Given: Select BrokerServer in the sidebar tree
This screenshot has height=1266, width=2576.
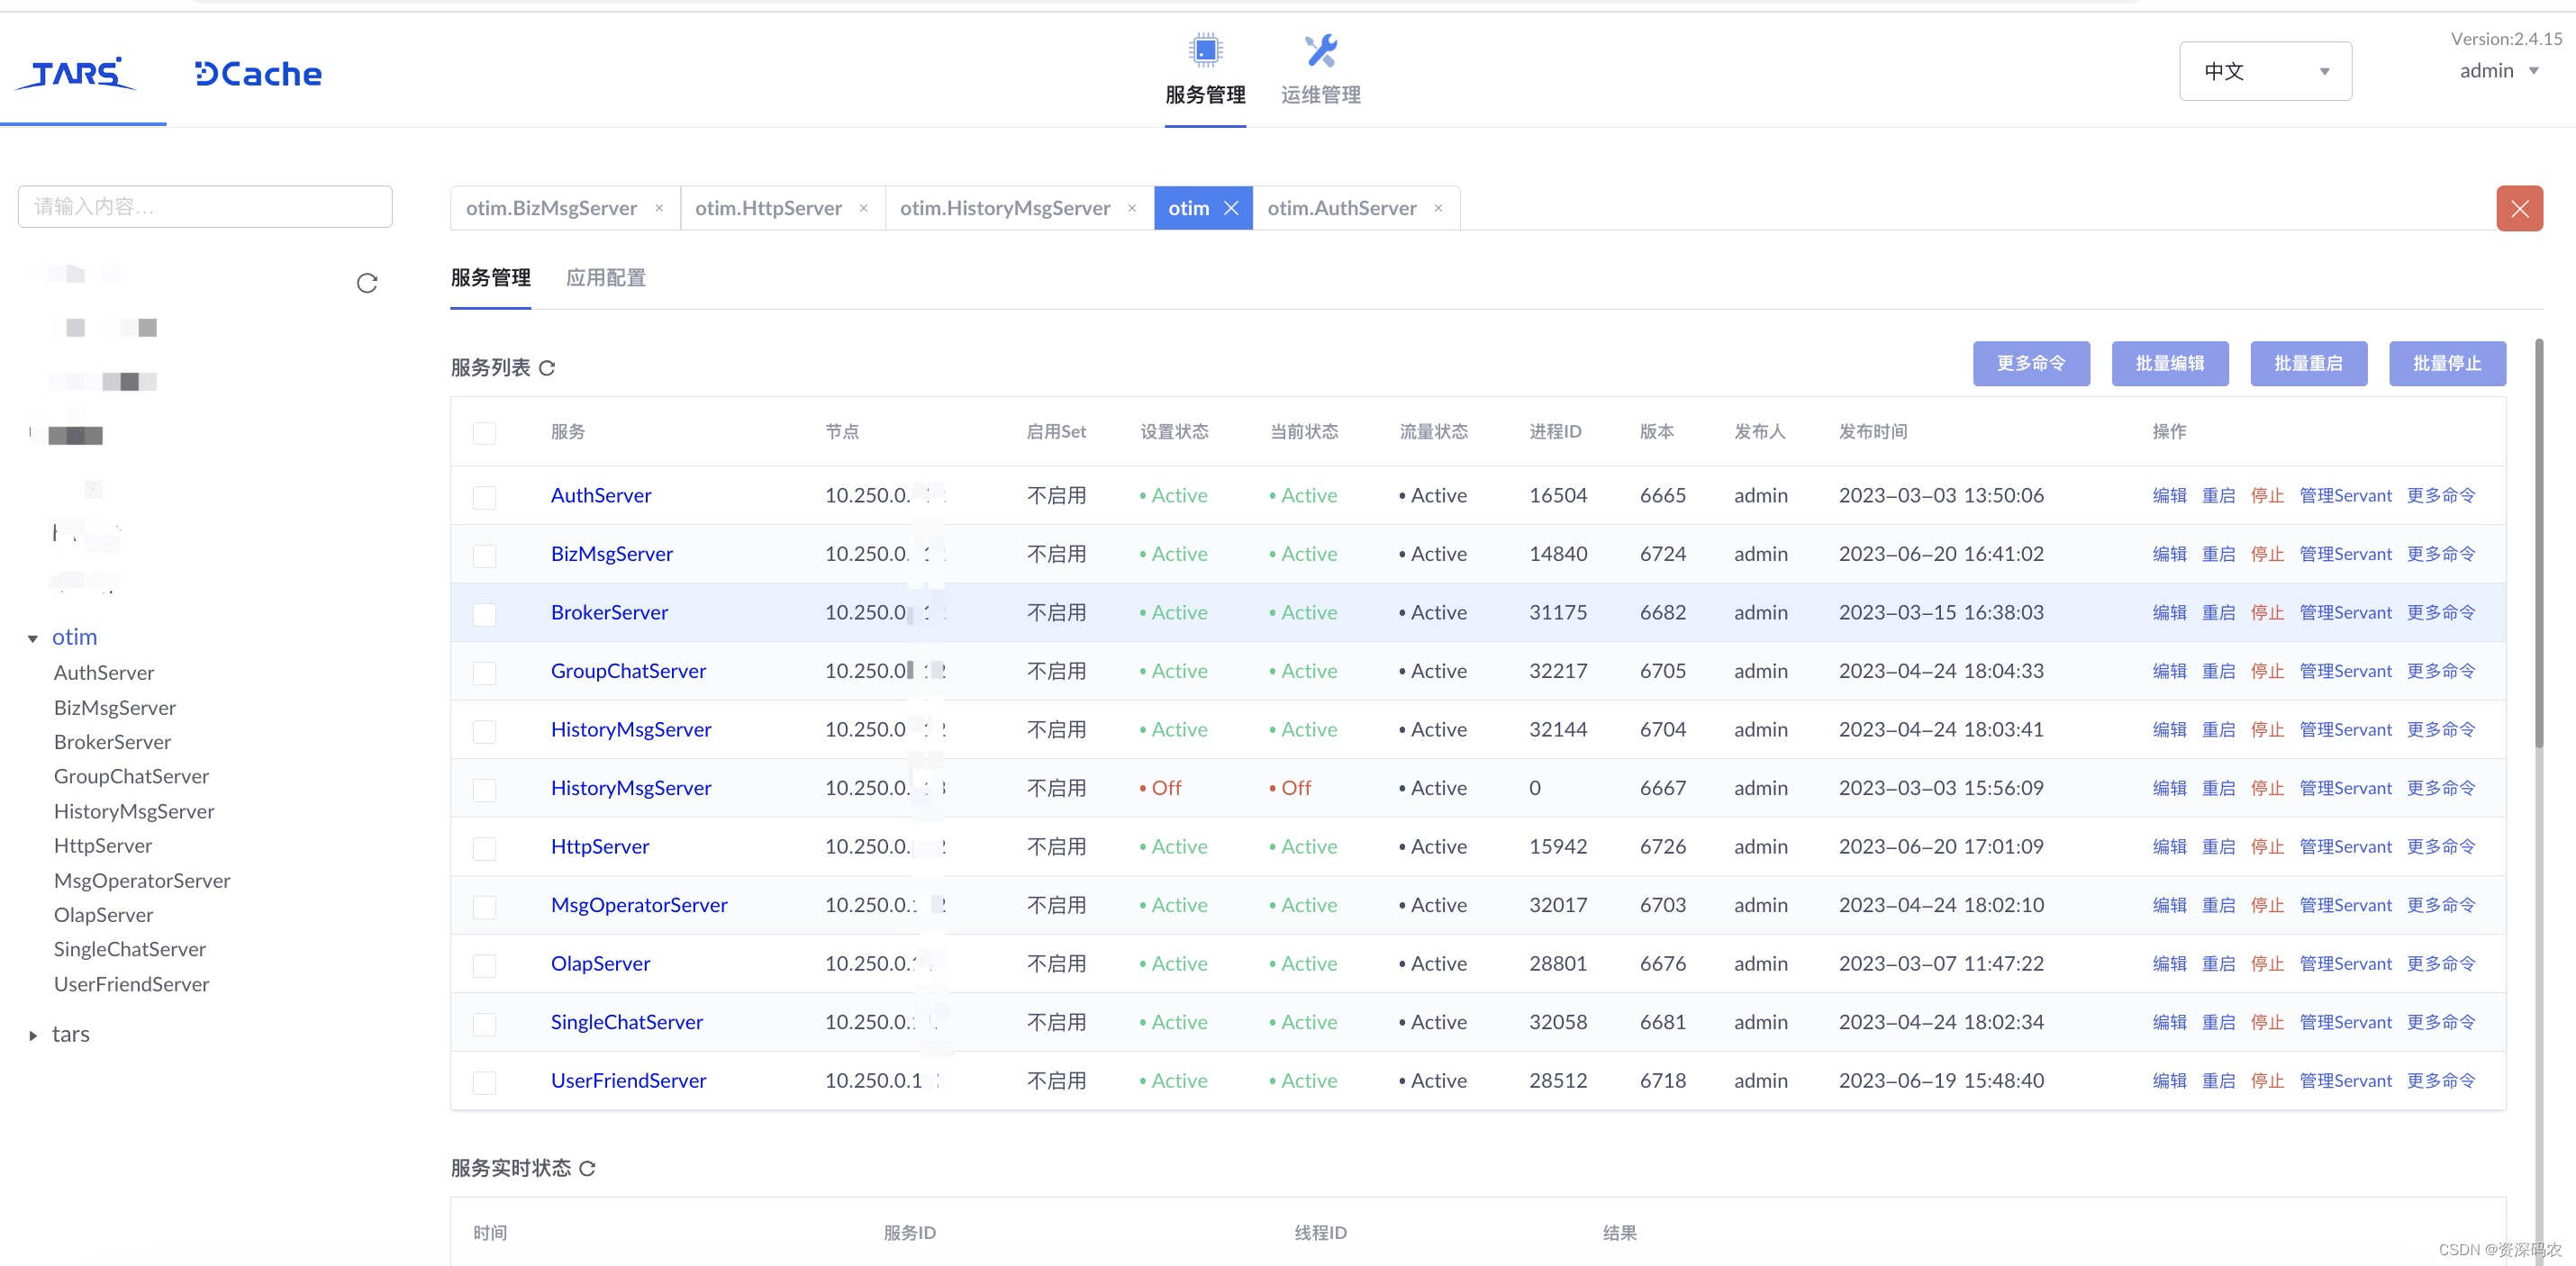Looking at the screenshot, I should pos(112,742).
